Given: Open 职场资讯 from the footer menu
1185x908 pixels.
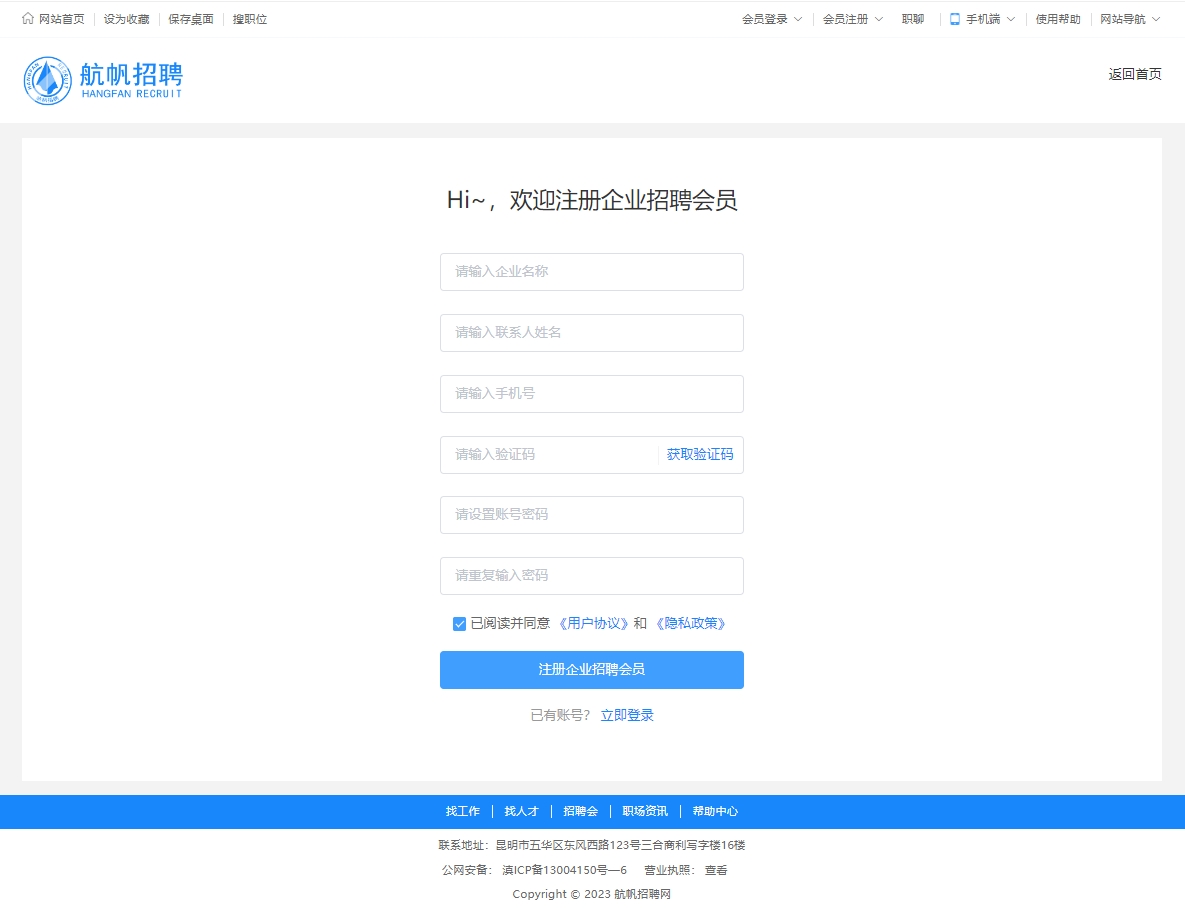Looking at the screenshot, I should 645,812.
